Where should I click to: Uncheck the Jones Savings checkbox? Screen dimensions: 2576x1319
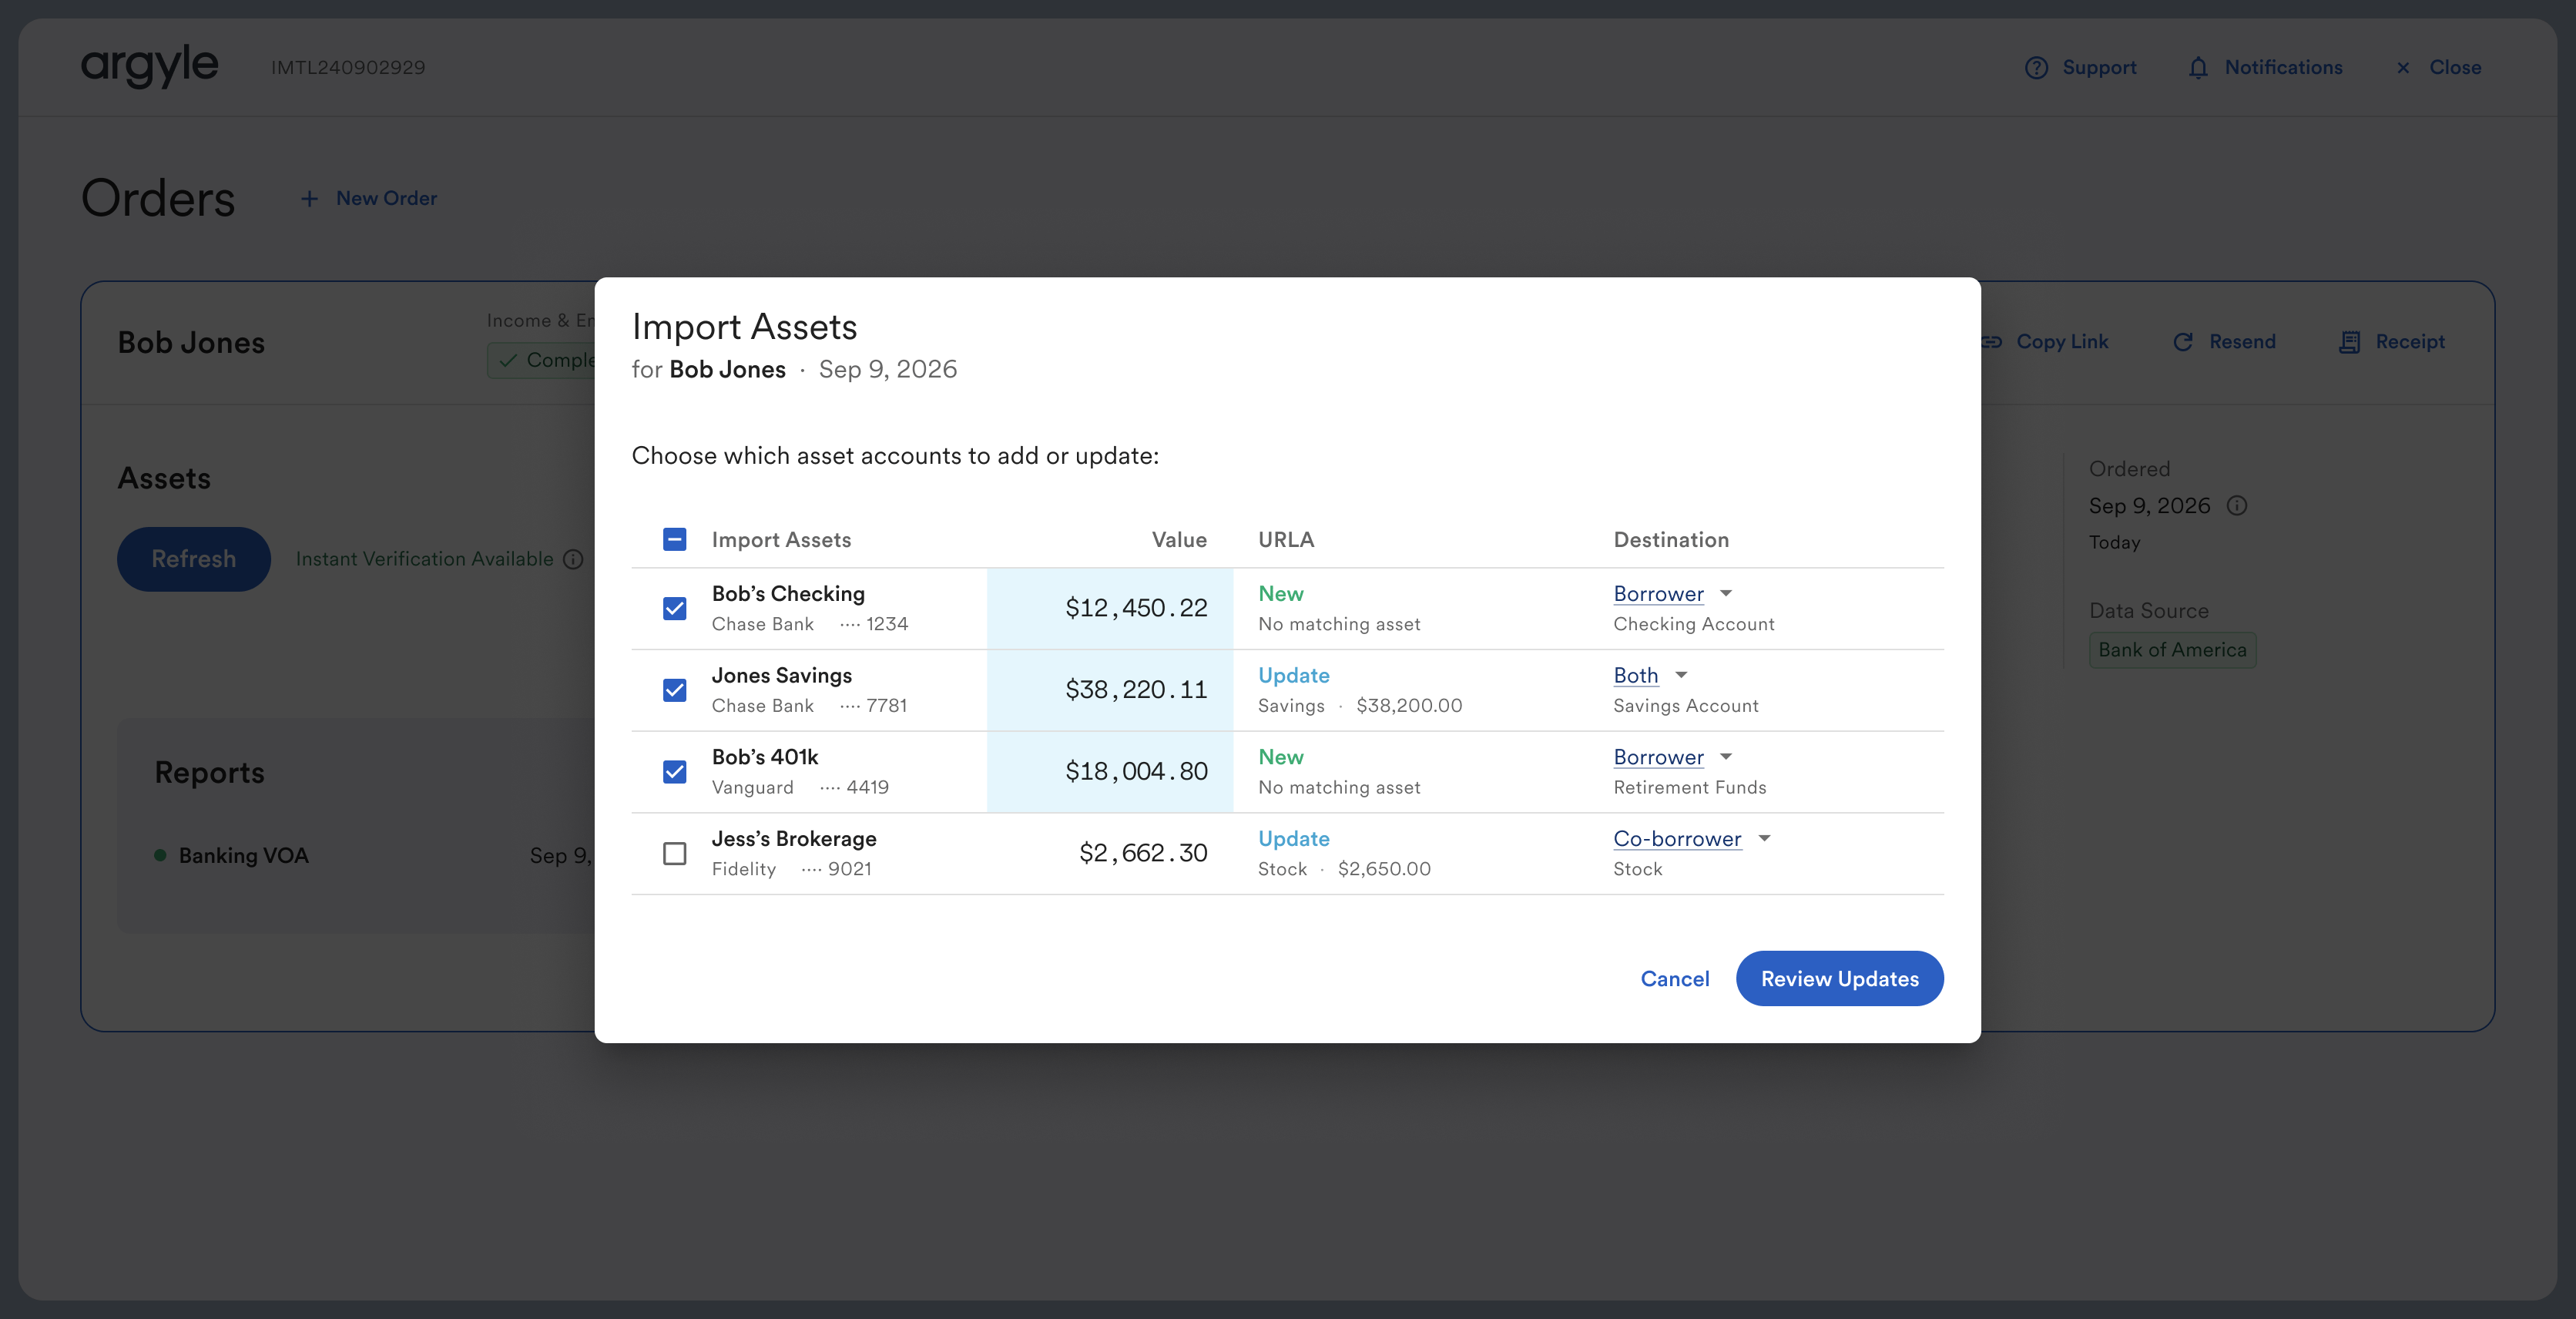[x=675, y=690]
